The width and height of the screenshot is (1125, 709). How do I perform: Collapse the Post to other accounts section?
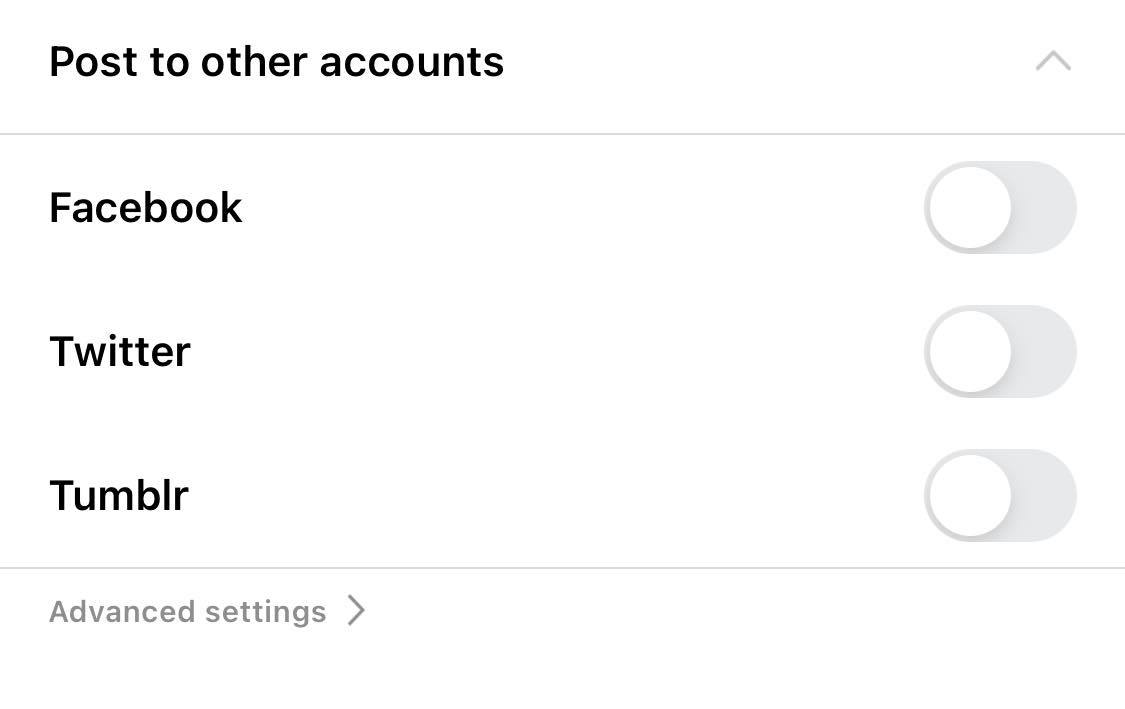(x=1053, y=62)
